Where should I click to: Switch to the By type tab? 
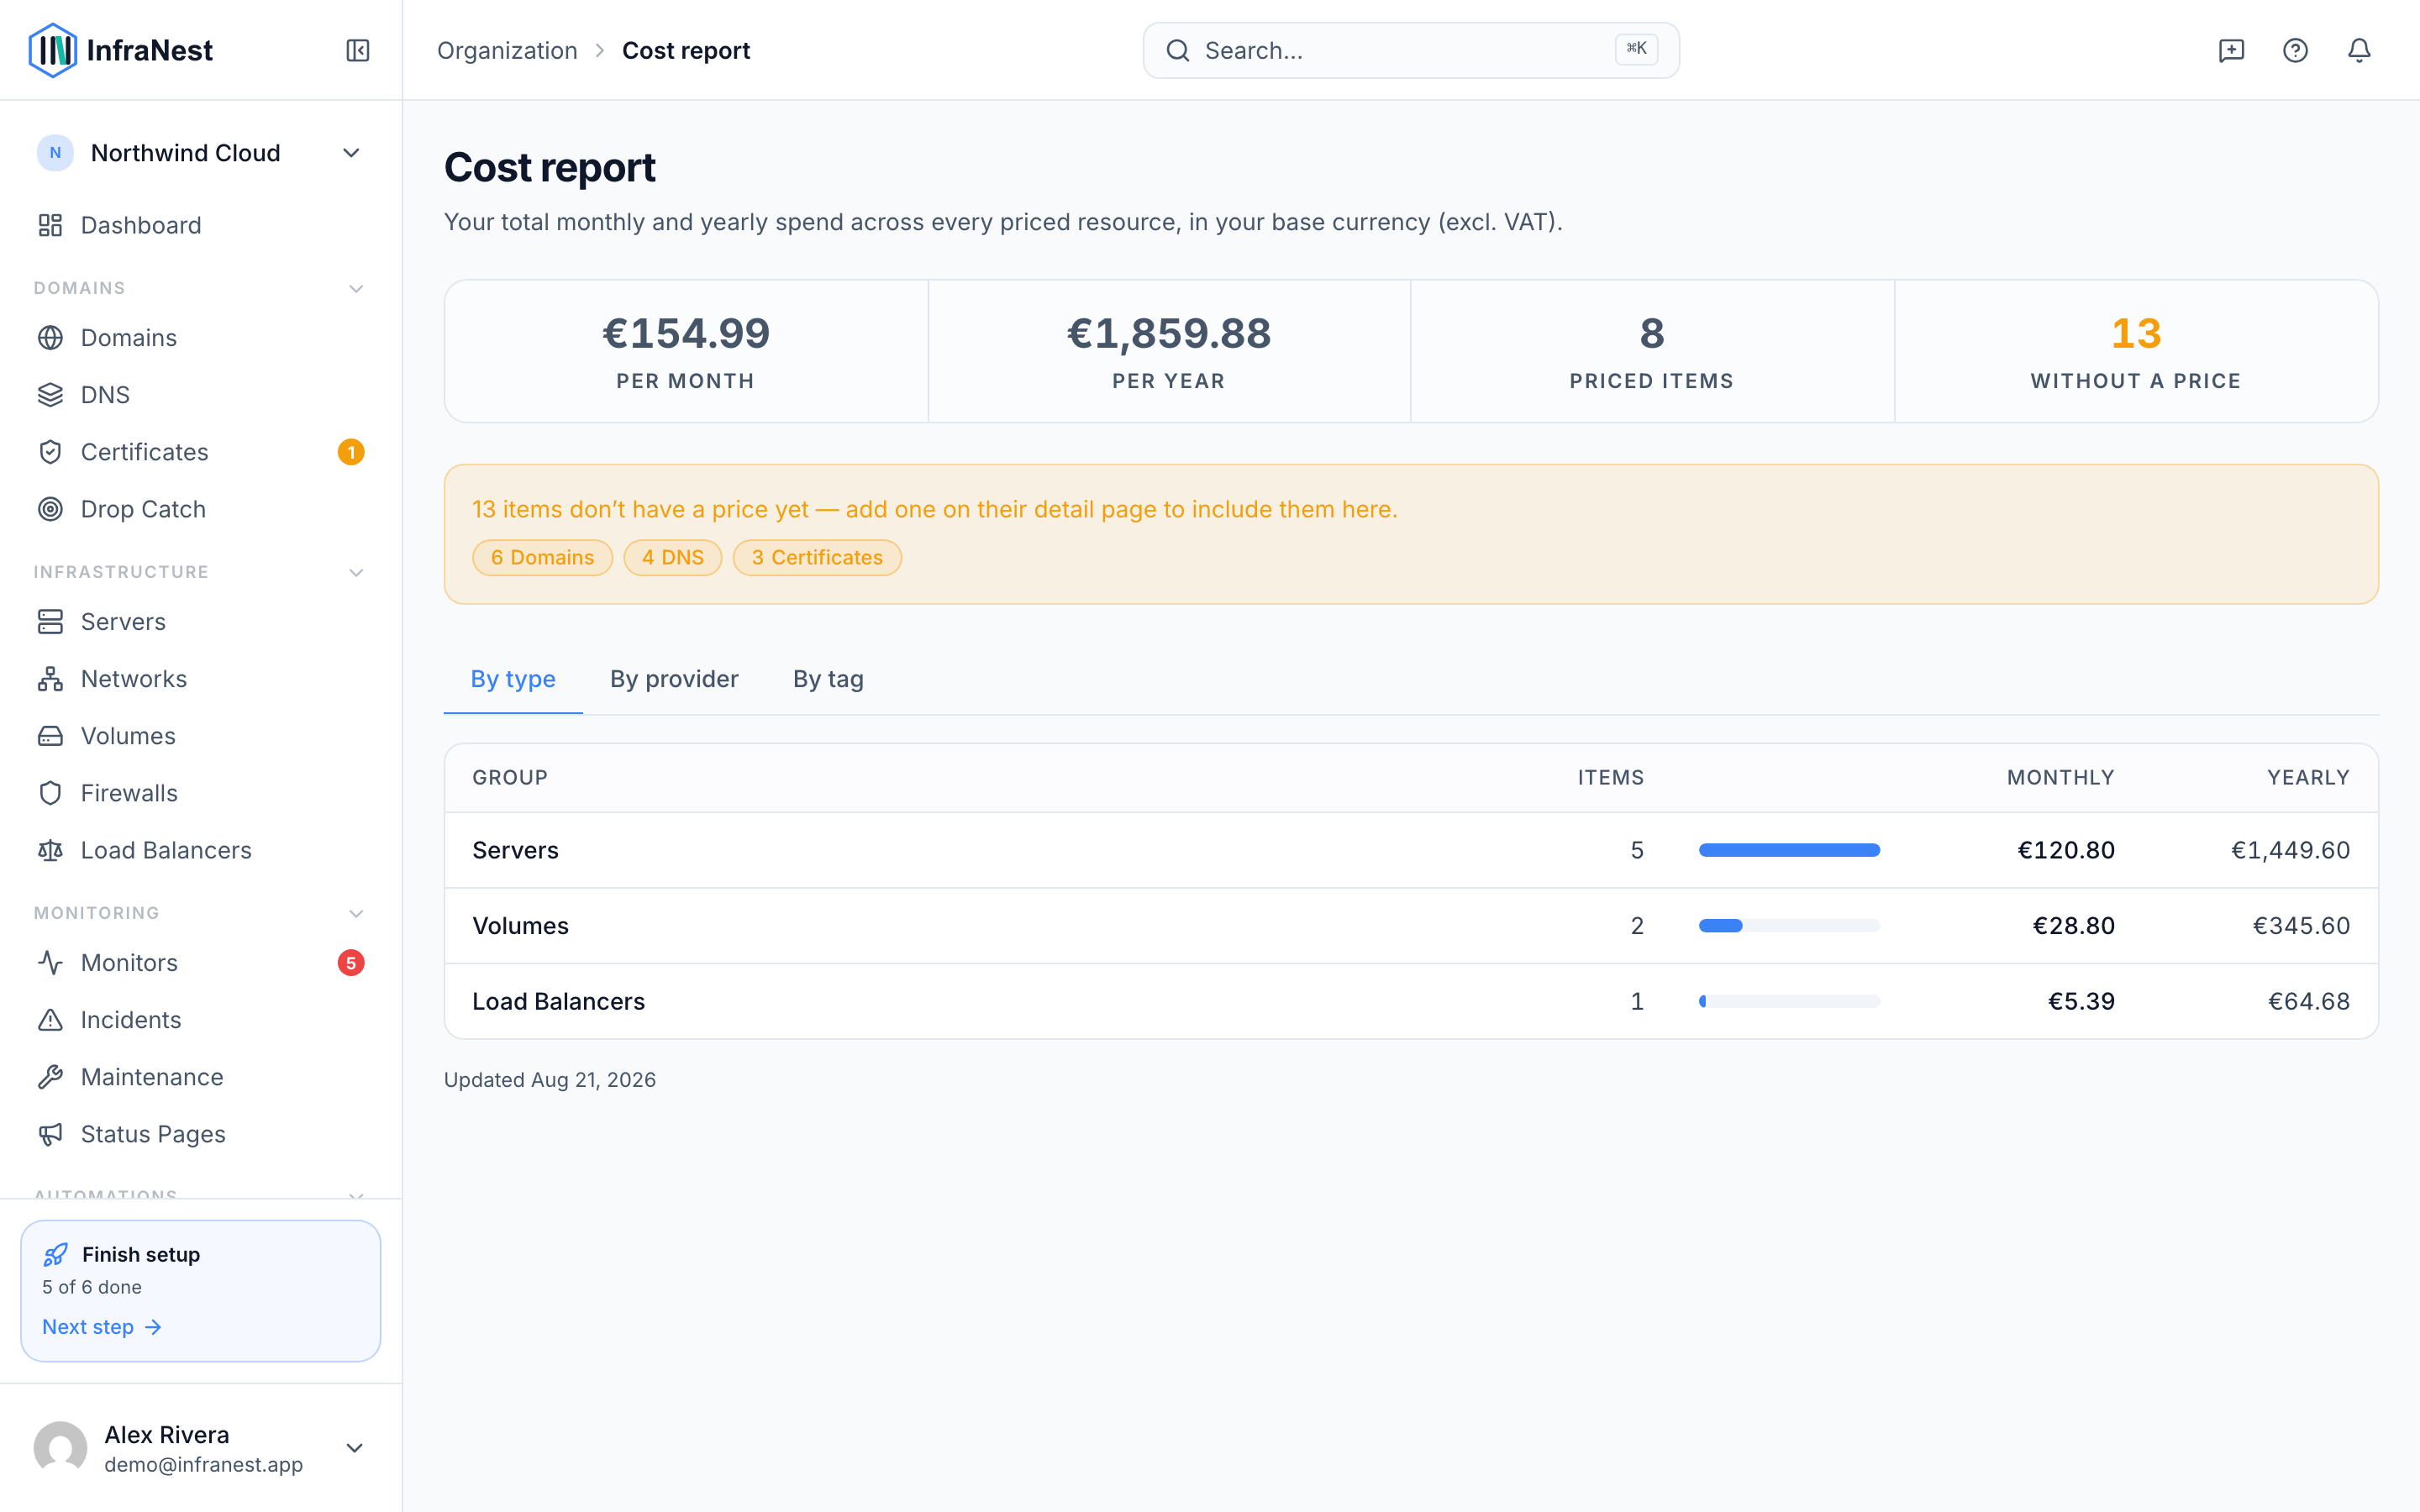pyautogui.click(x=513, y=679)
